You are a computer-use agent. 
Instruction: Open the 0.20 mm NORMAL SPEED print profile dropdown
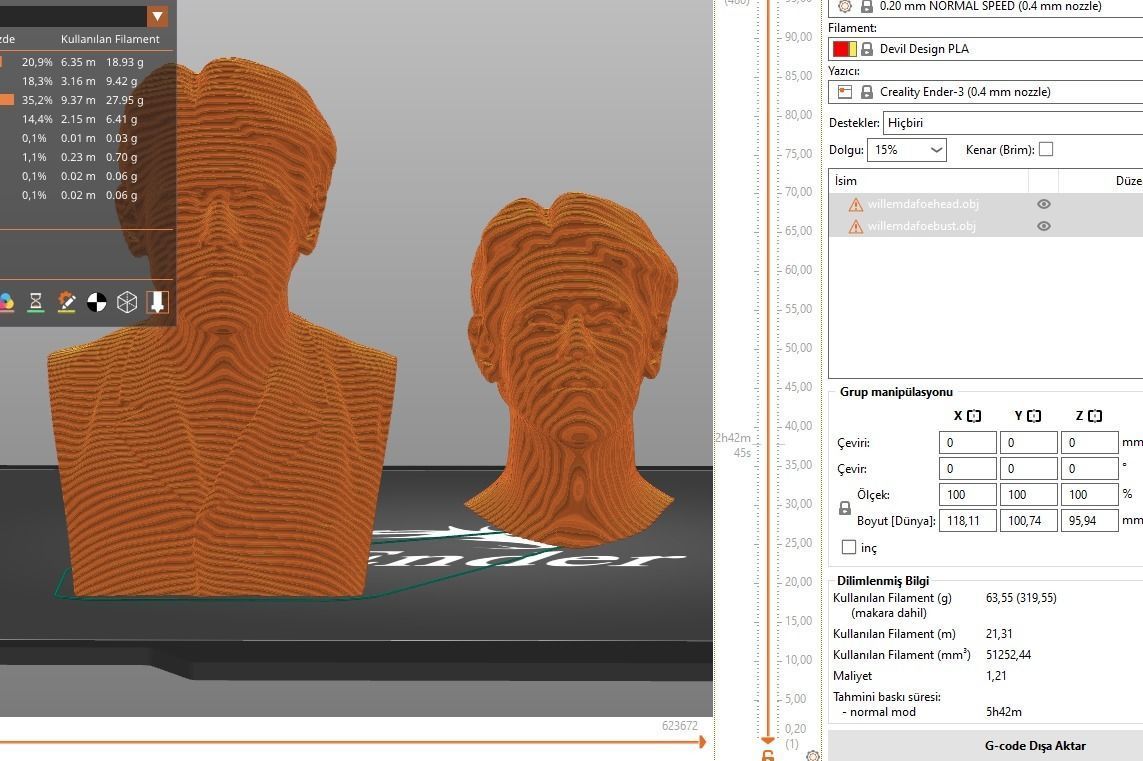(x=986, y=6)
